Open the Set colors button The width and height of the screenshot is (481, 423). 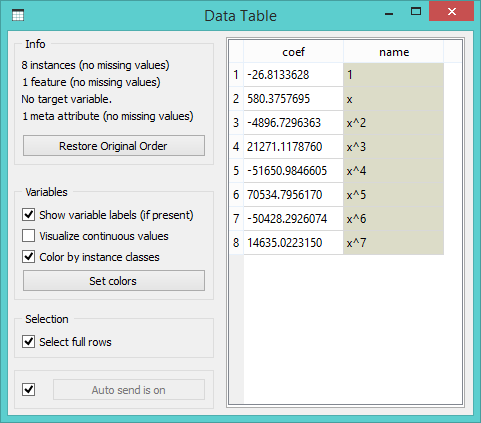click(x=114, y=281)
